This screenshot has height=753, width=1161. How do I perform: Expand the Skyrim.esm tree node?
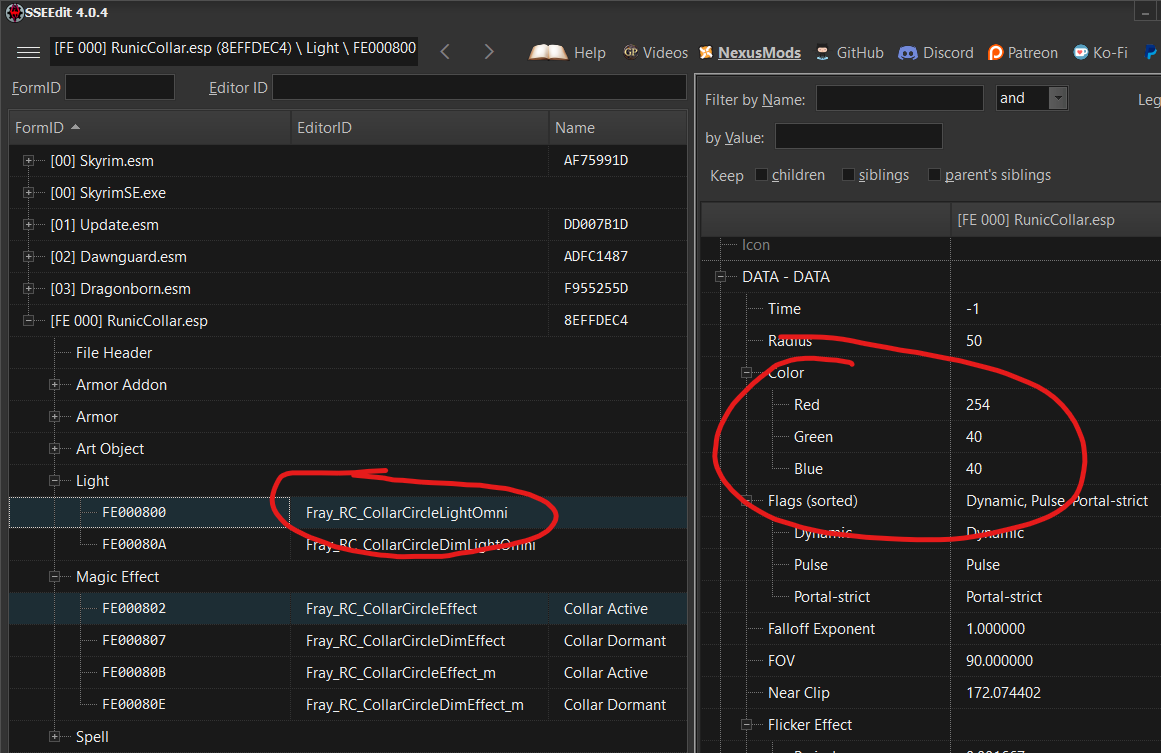click(28, 161)
